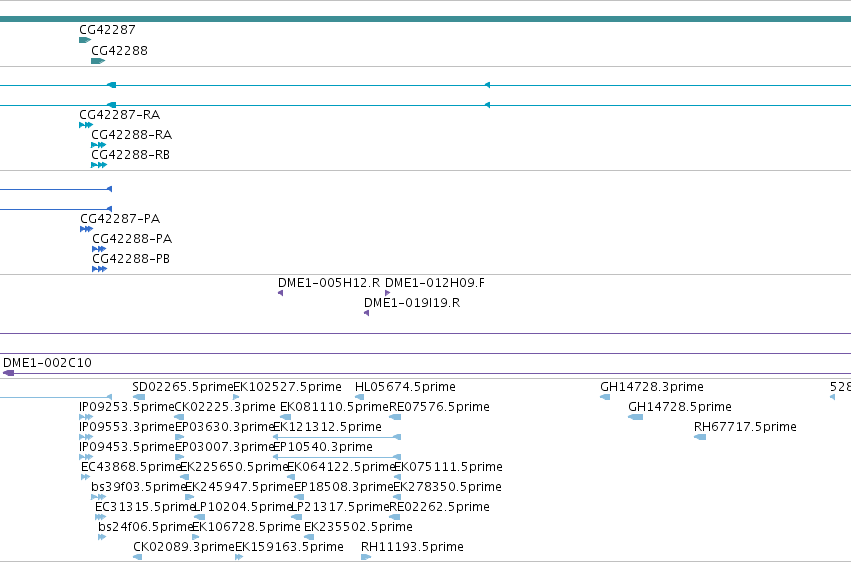Click the EK075111.5prime label
This screenshot has width=851, height=562.
448,467
